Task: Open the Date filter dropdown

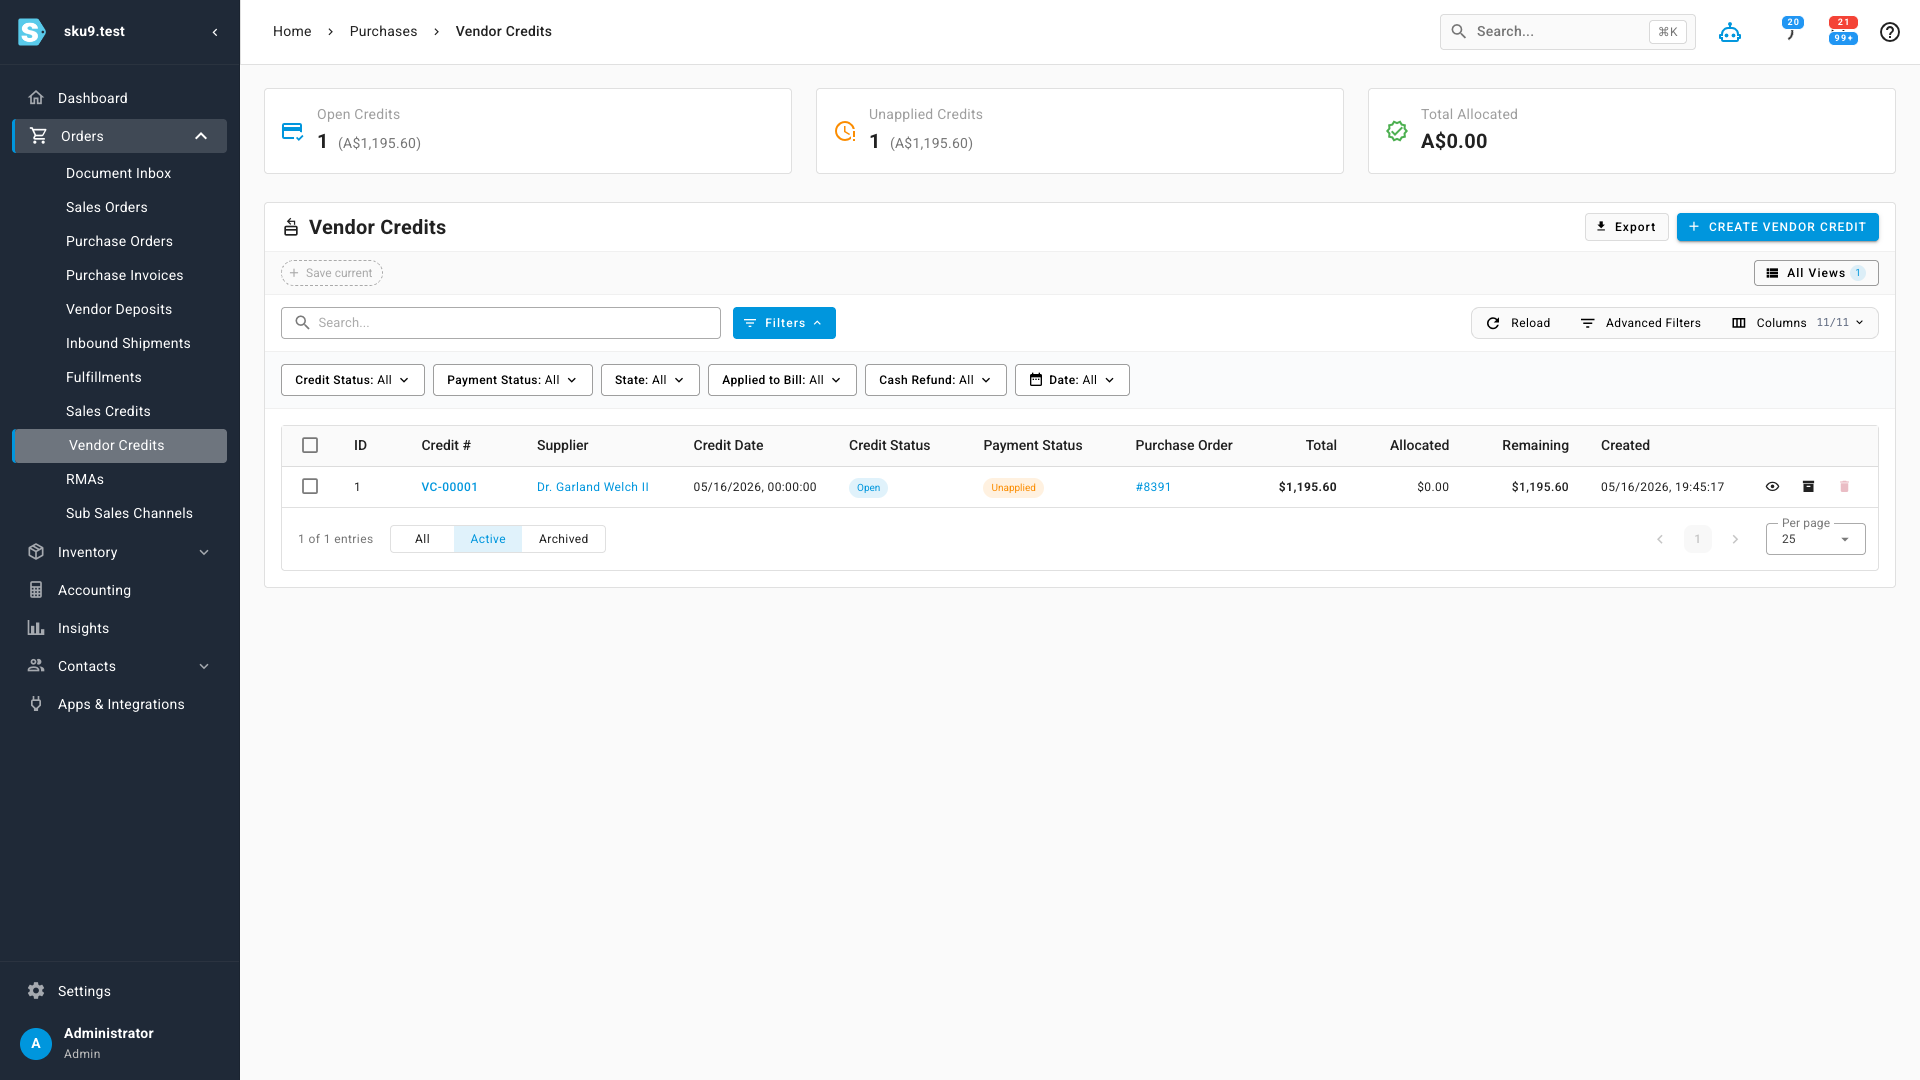Action: 1072,380
